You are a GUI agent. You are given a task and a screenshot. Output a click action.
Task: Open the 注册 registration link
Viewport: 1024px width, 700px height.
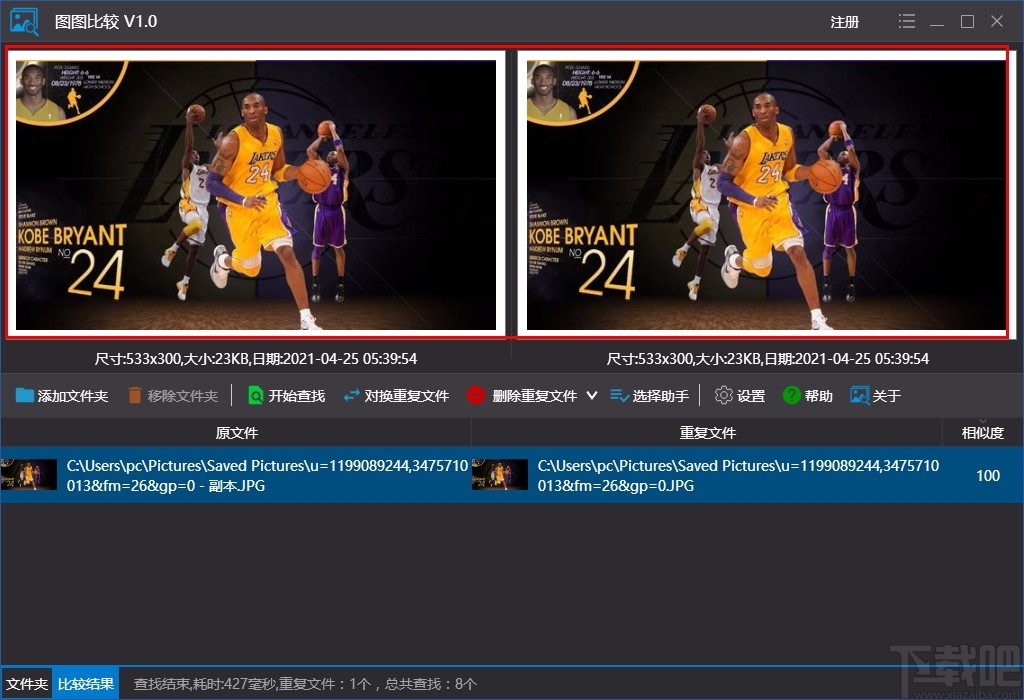(x=844, y=22)
